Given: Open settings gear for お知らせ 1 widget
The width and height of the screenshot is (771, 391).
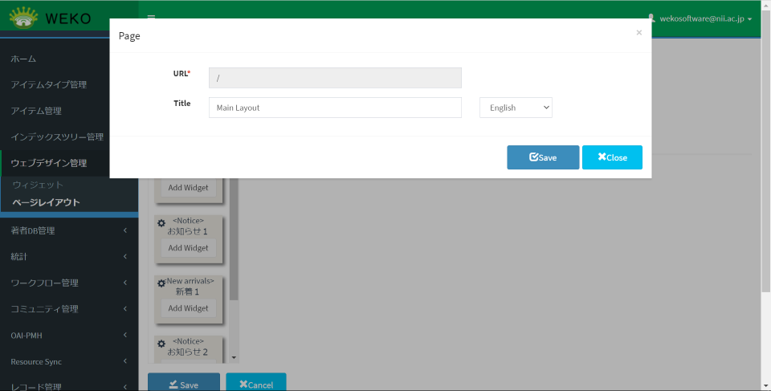Looking at the screenshot, I should 161,223.
